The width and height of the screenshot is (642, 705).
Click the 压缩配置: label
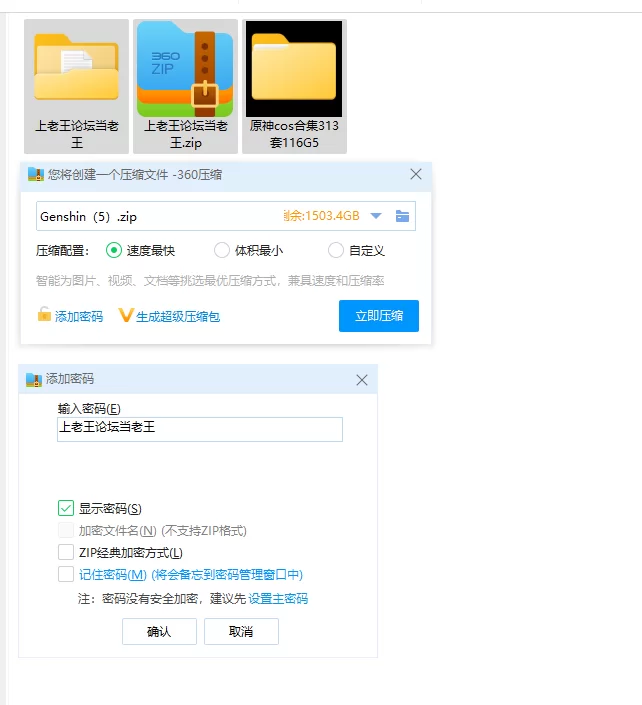[62, 250]
